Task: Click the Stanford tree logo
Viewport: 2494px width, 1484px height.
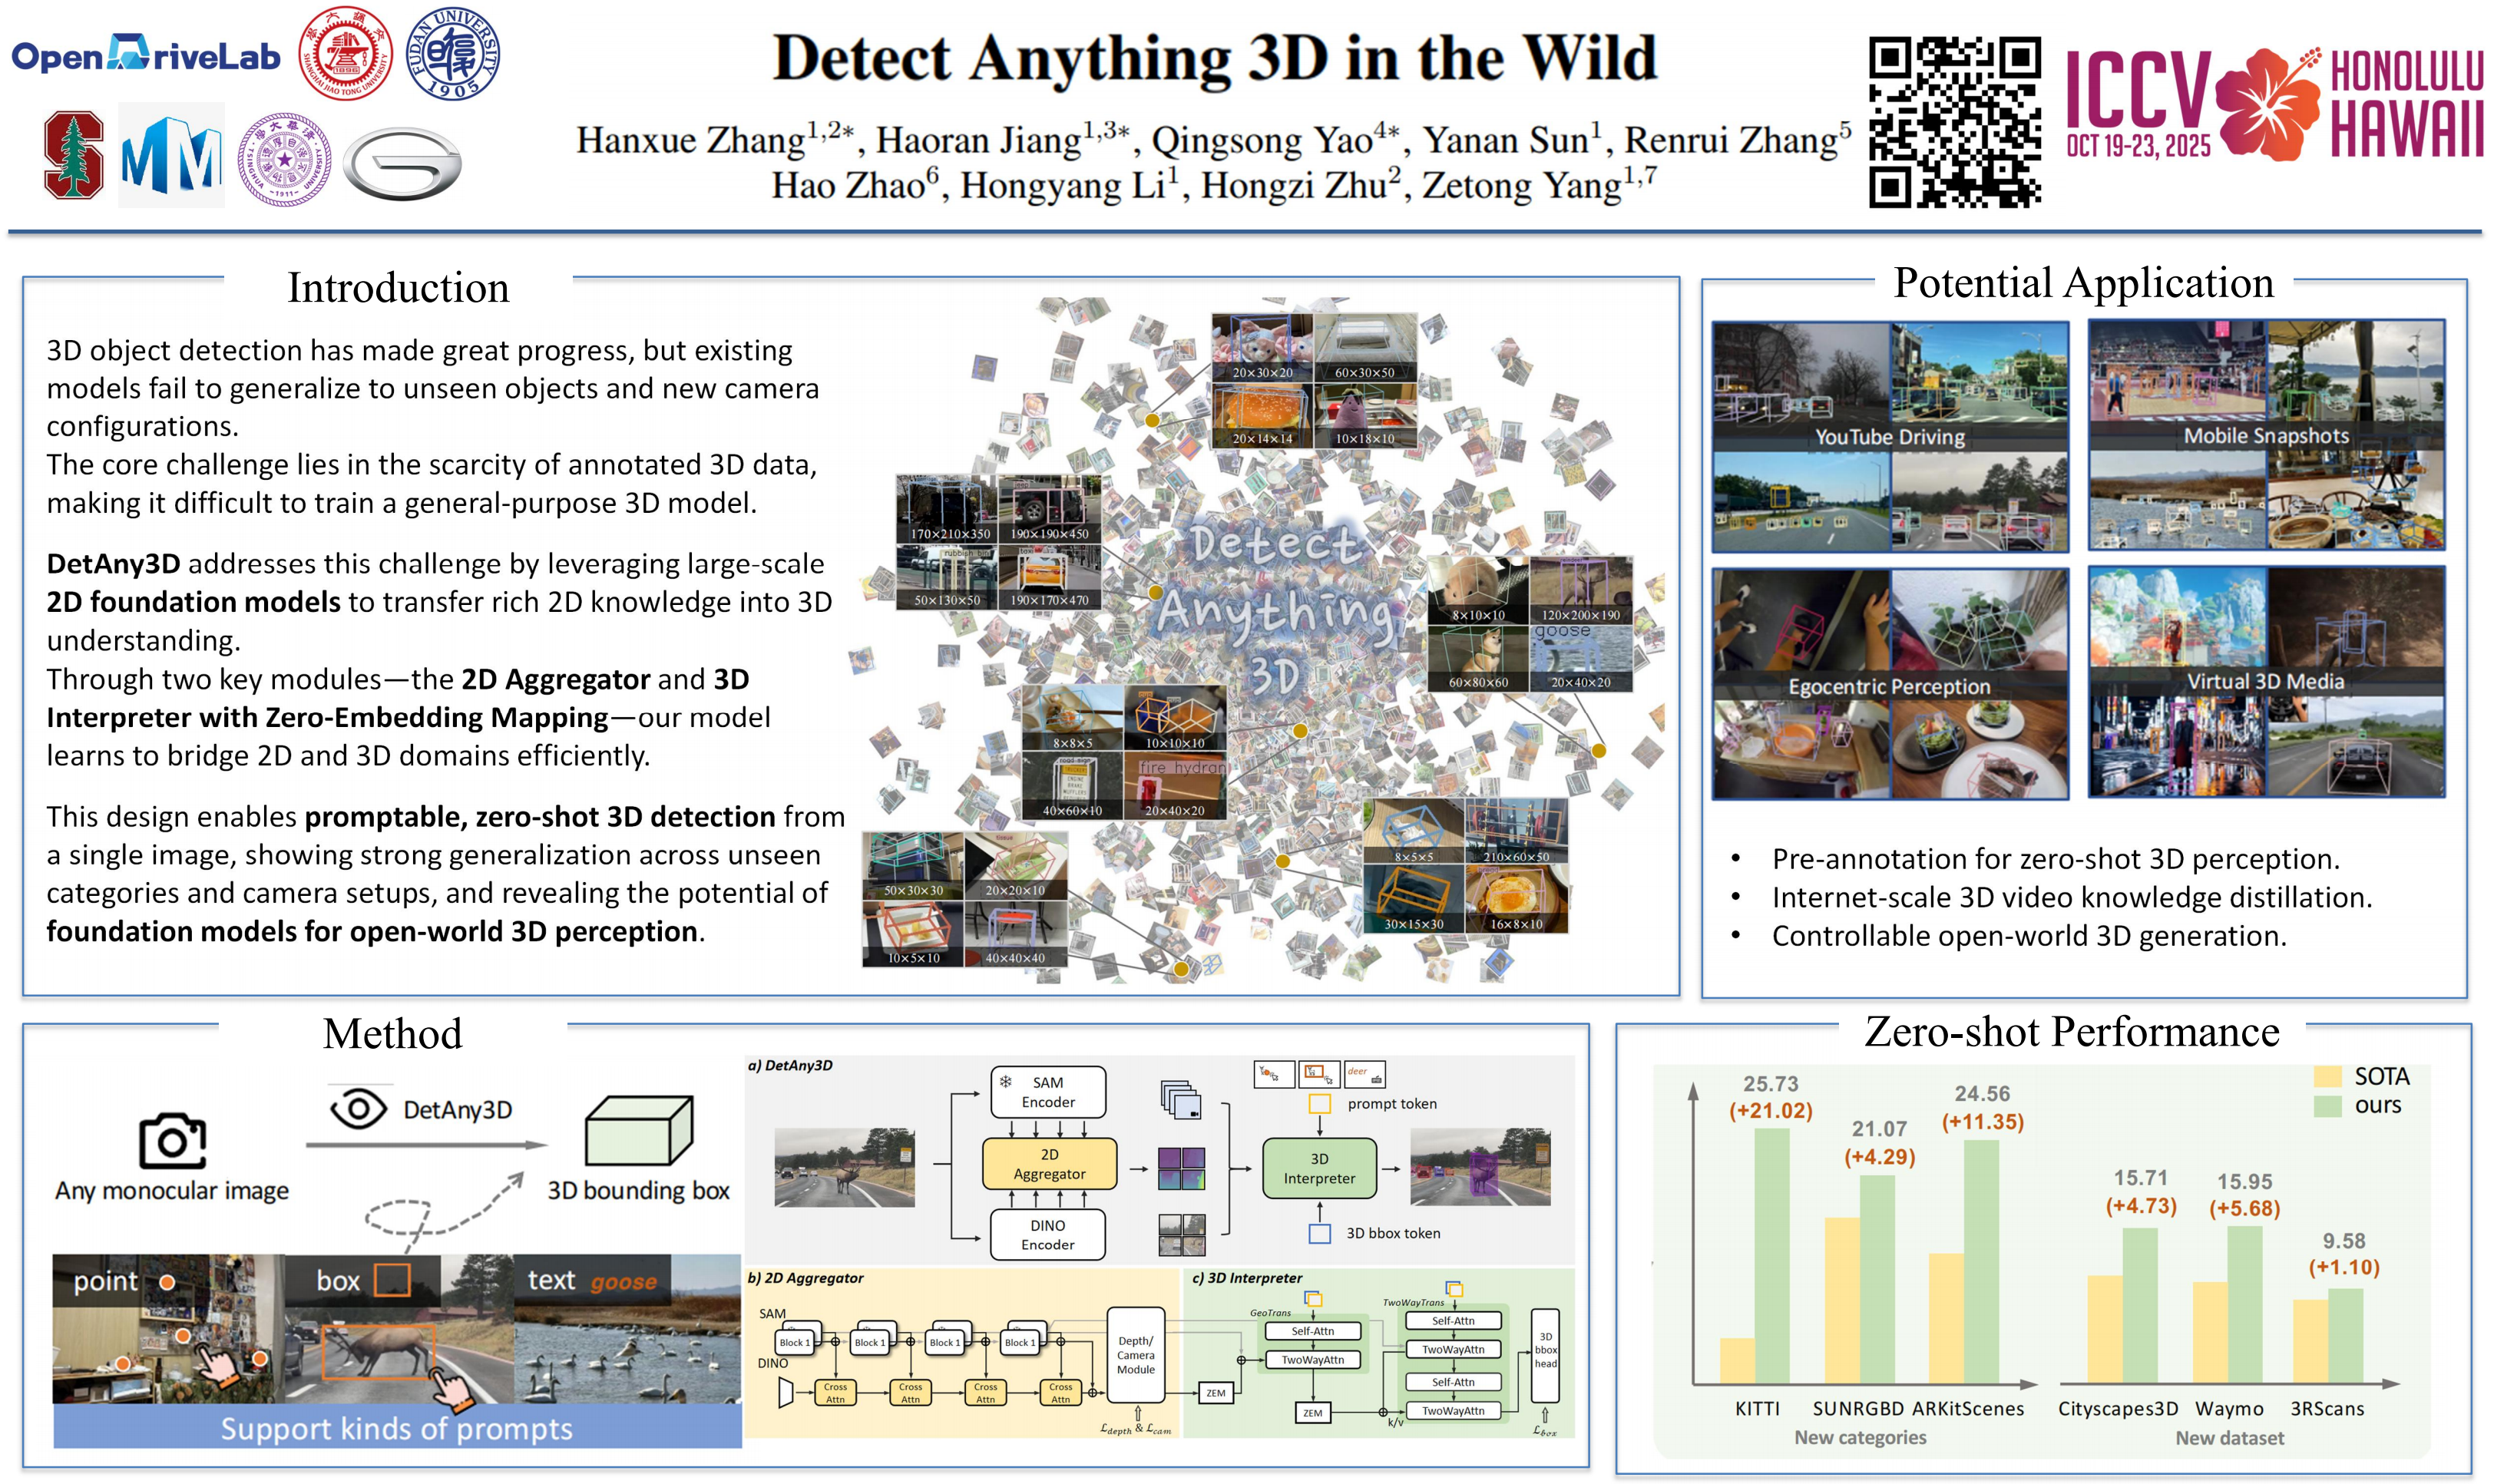Action: coord(73,155)
